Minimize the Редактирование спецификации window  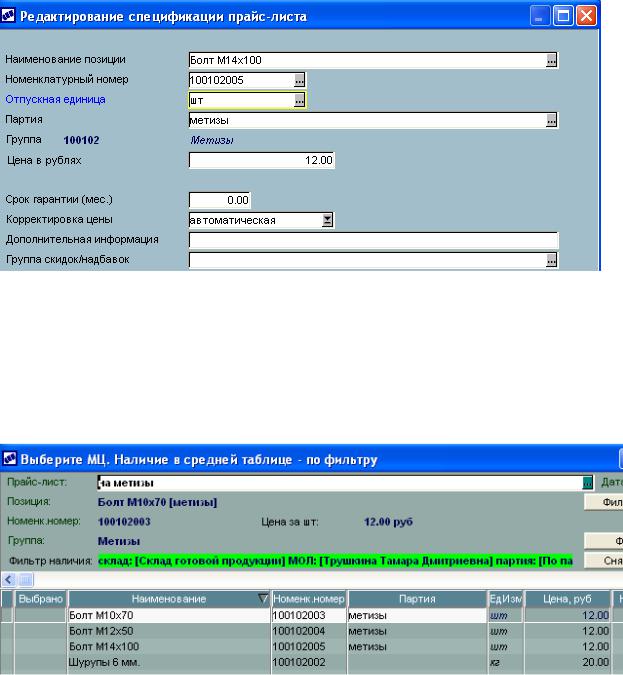(x=539, y=16)
